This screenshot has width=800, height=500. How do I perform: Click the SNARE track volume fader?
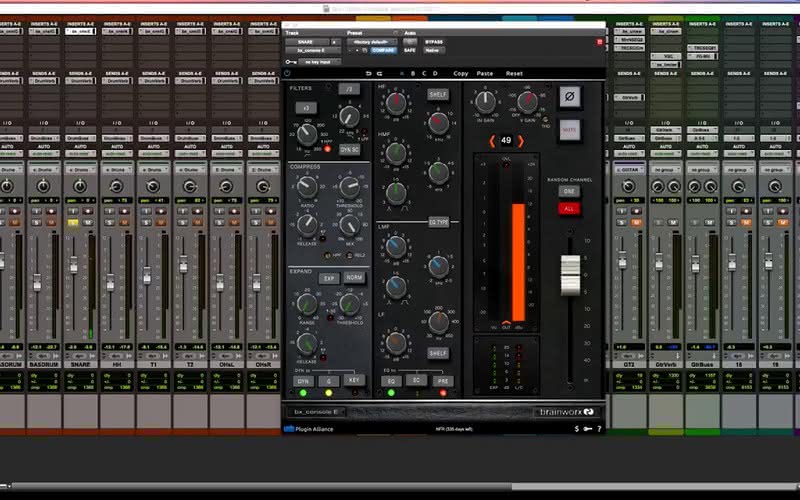tap(73, 264)
